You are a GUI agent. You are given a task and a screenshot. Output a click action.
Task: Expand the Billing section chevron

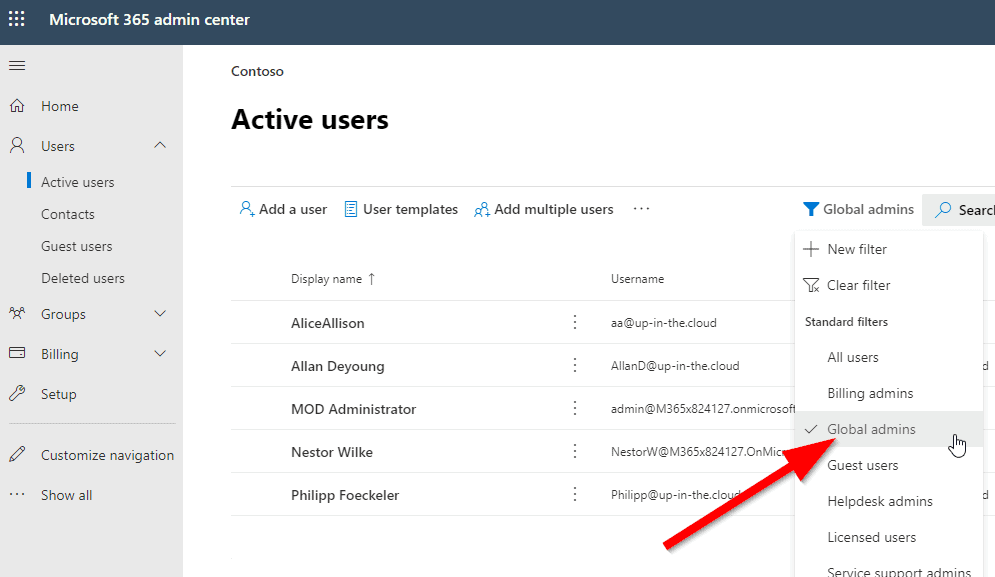pyautogui.click(x=161, y=354)
